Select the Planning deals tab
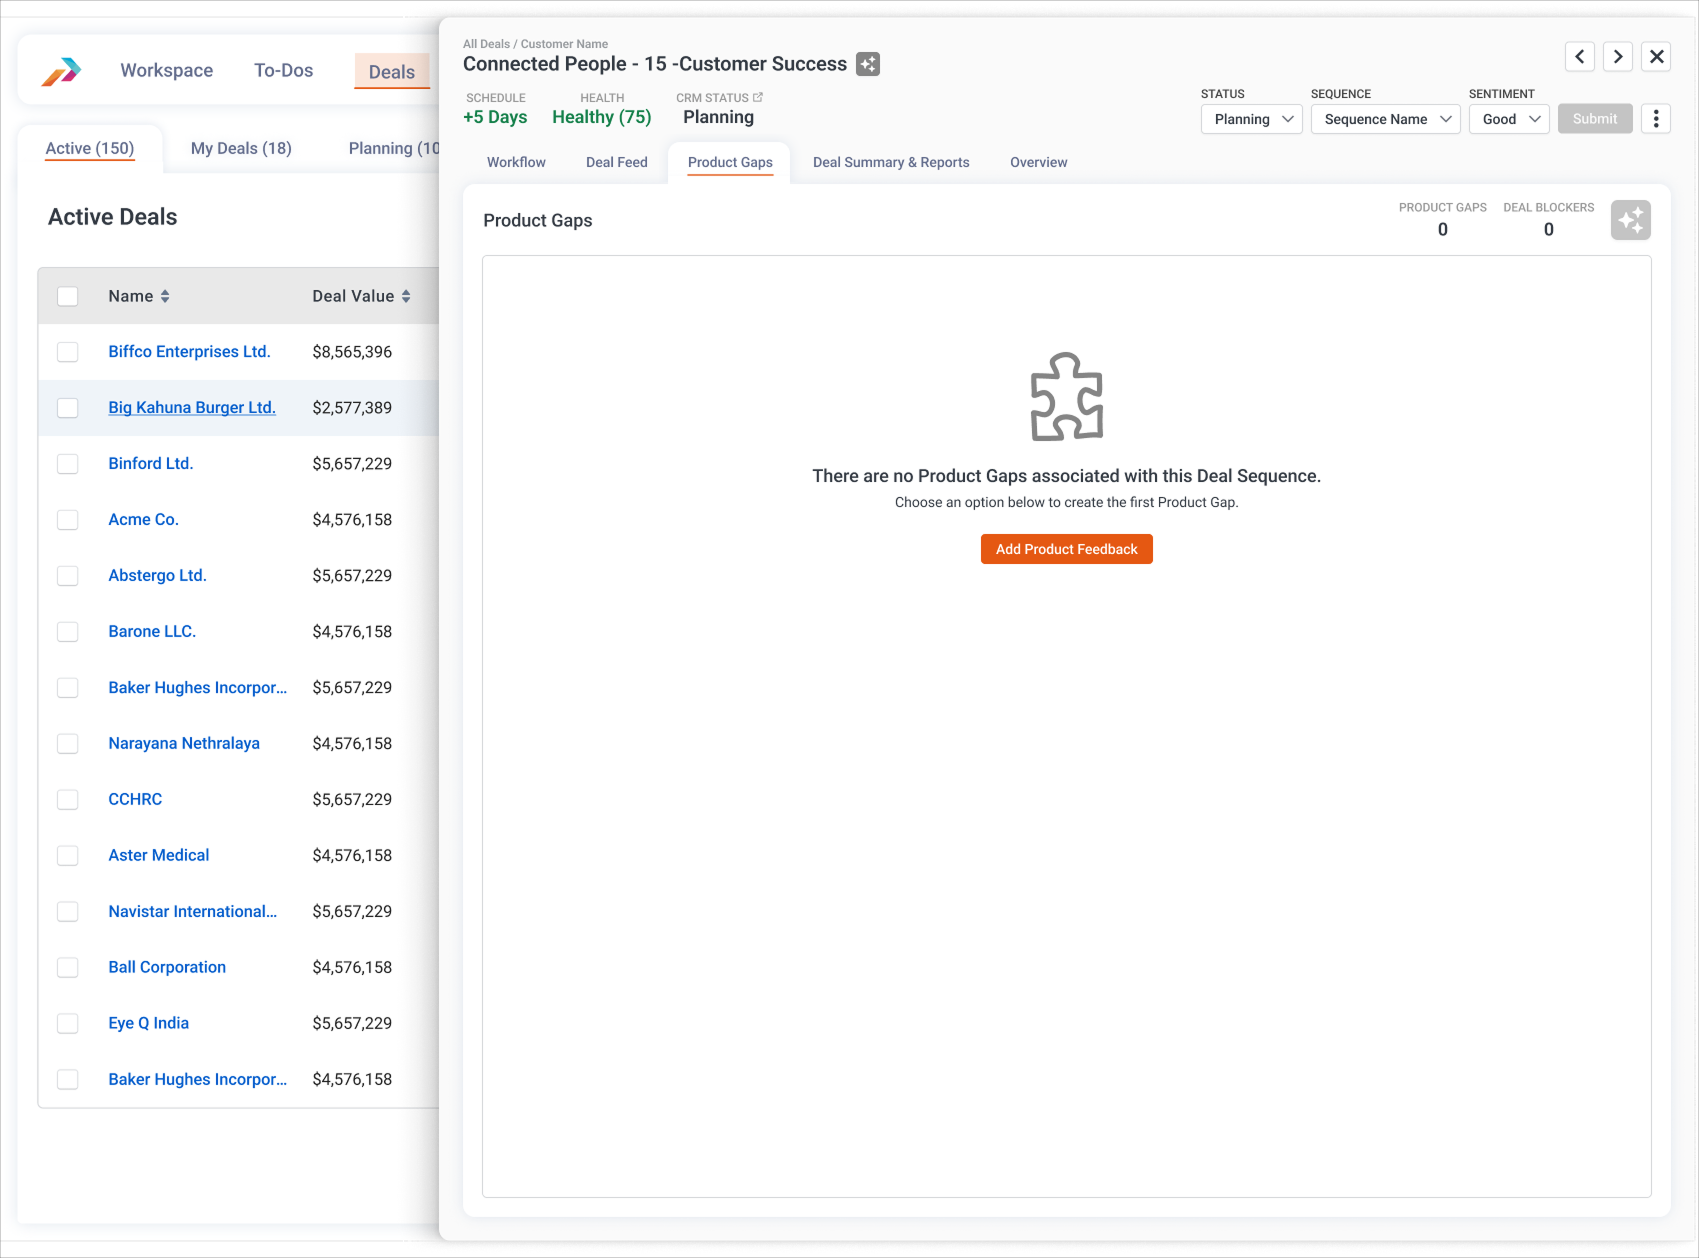Screen dimensions: 1699x1258 pyautogui.click(x=394, y=148)
